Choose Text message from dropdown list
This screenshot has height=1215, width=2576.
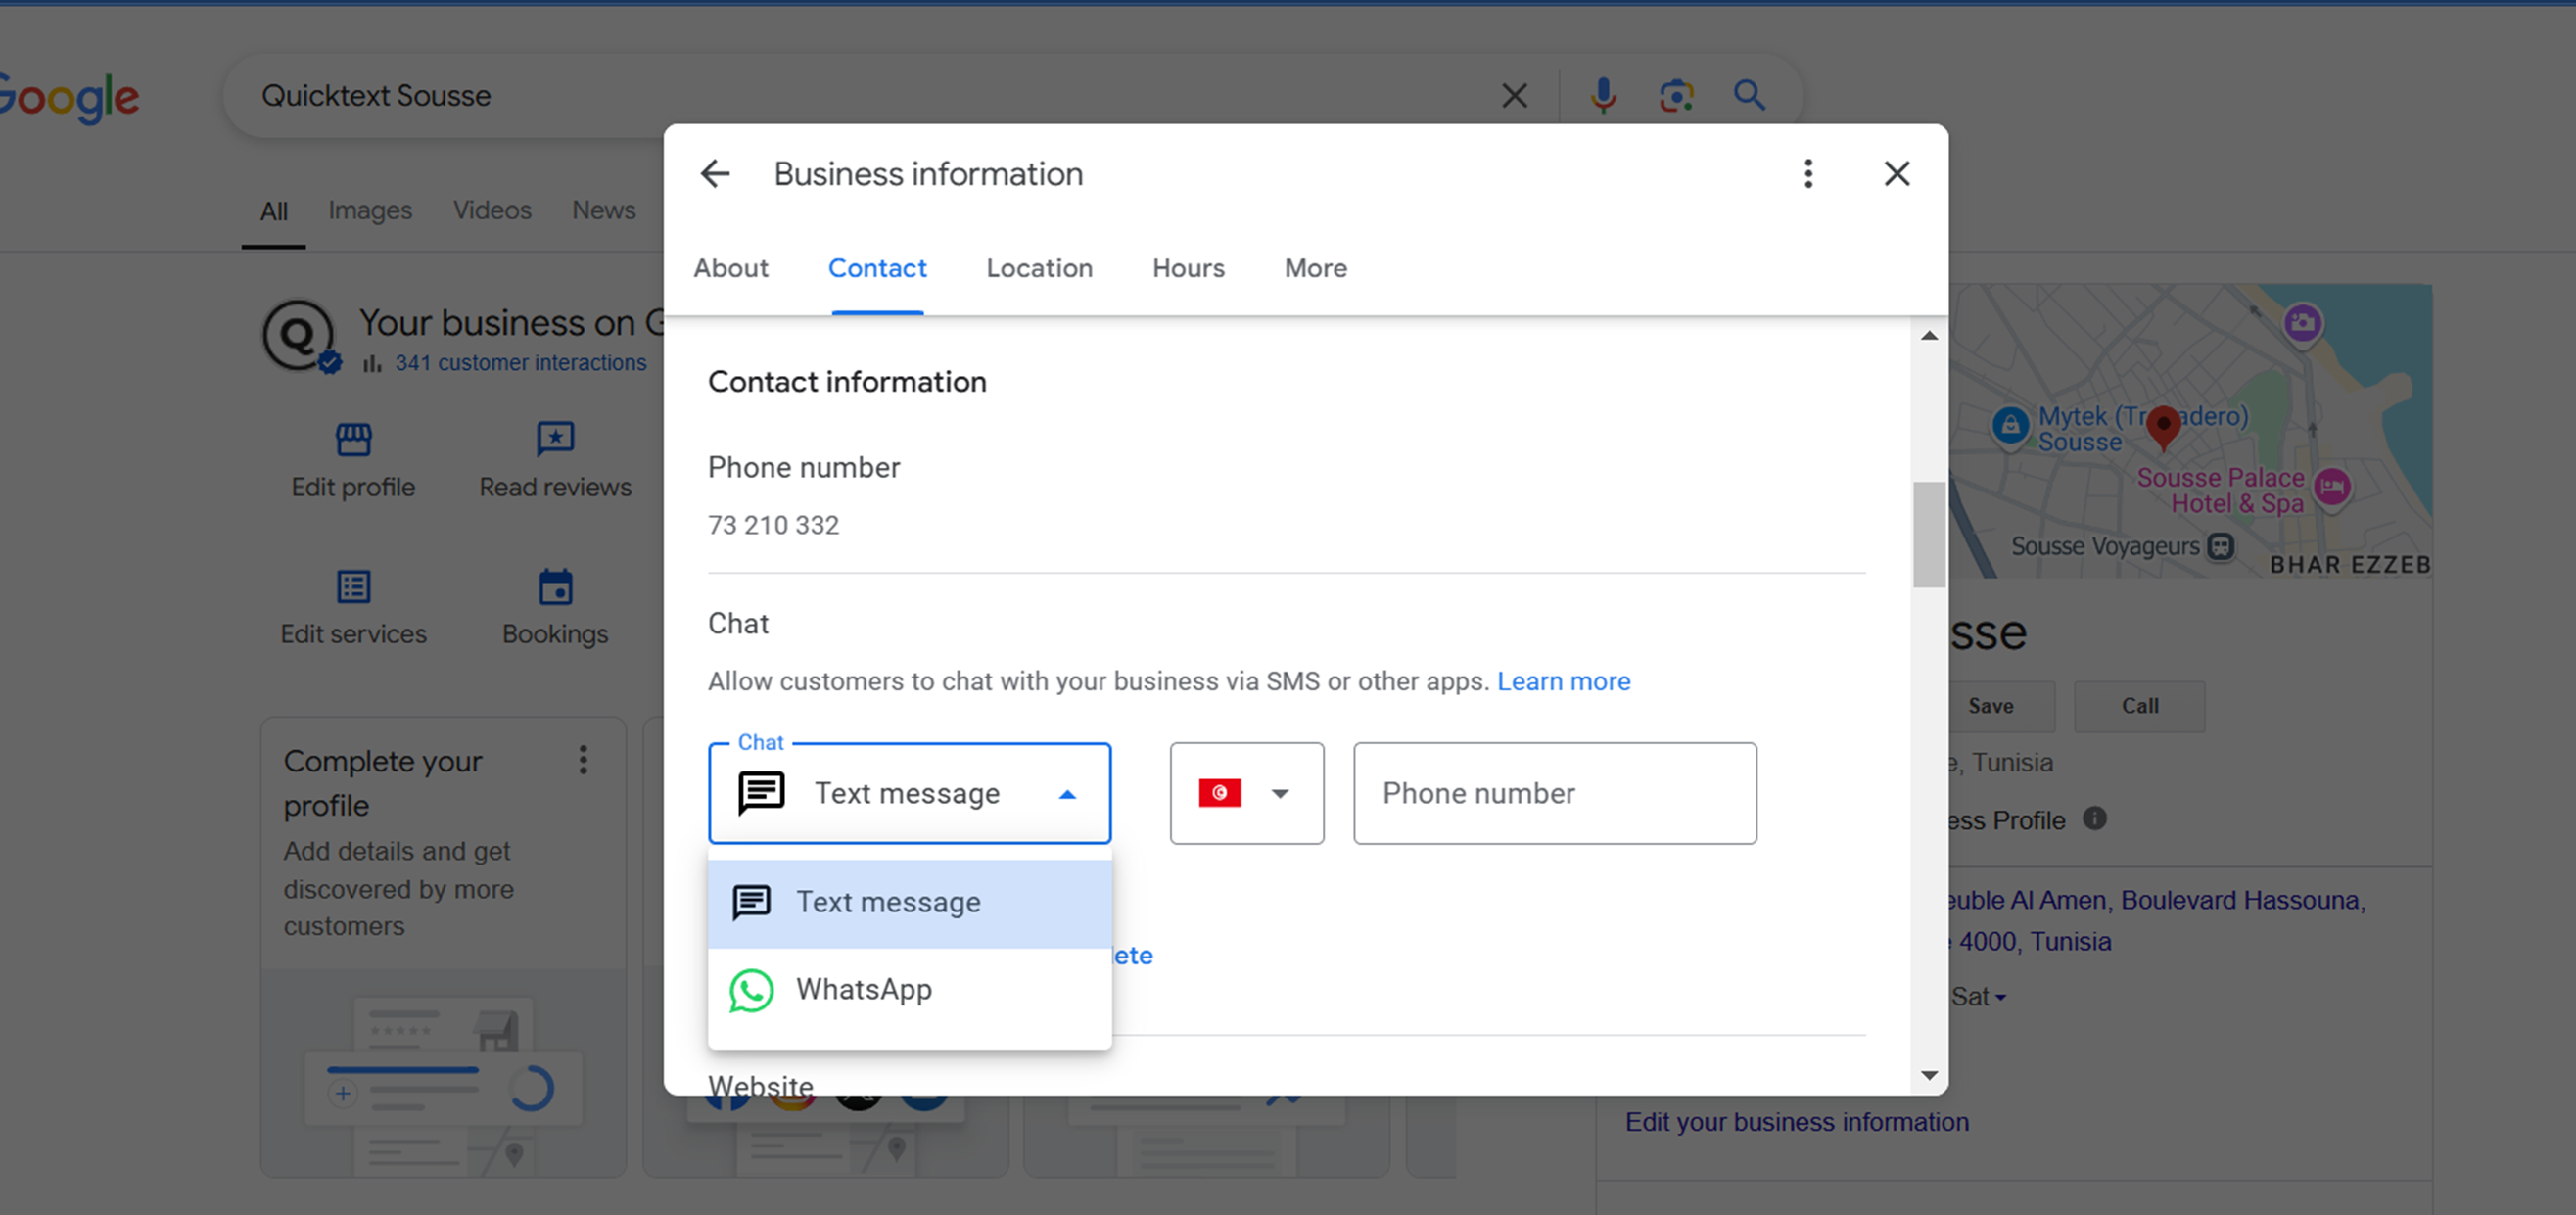(x=909, y=902)
